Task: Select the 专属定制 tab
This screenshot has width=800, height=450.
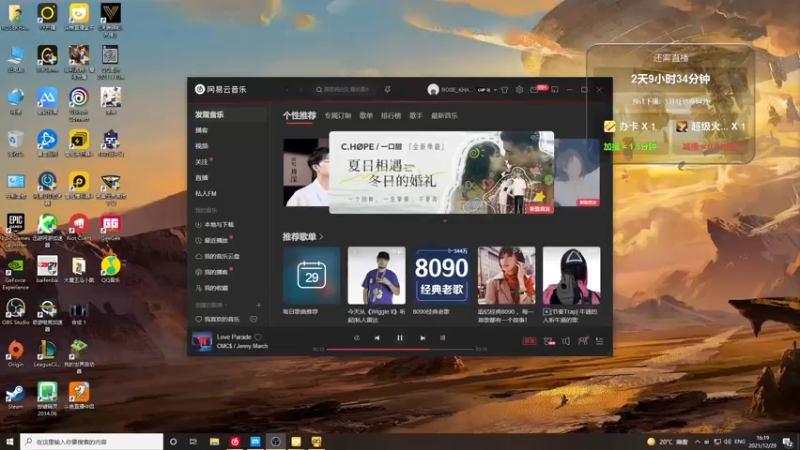Action: point(338,116)
